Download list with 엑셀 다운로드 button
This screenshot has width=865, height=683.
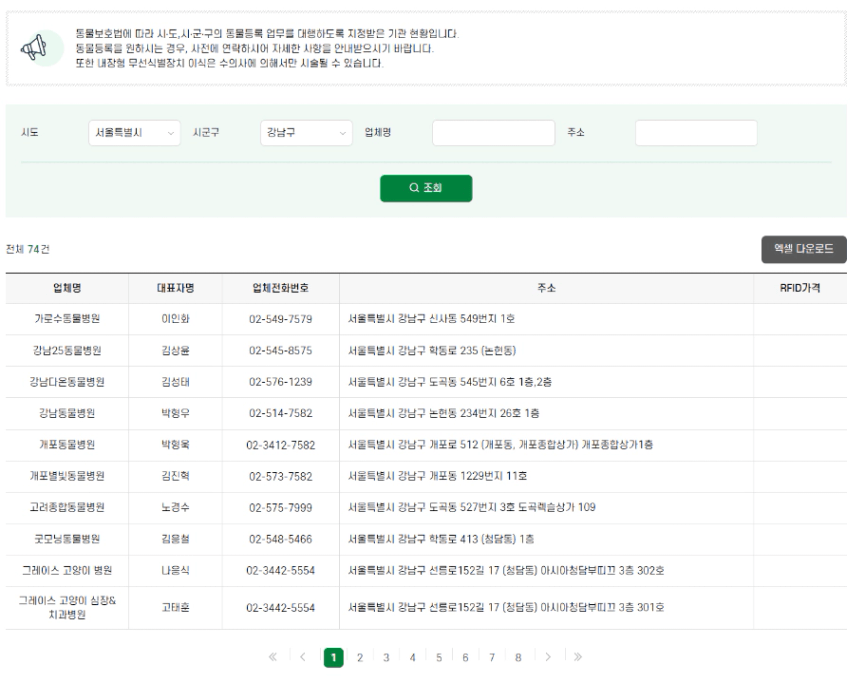tap(804, 249)
